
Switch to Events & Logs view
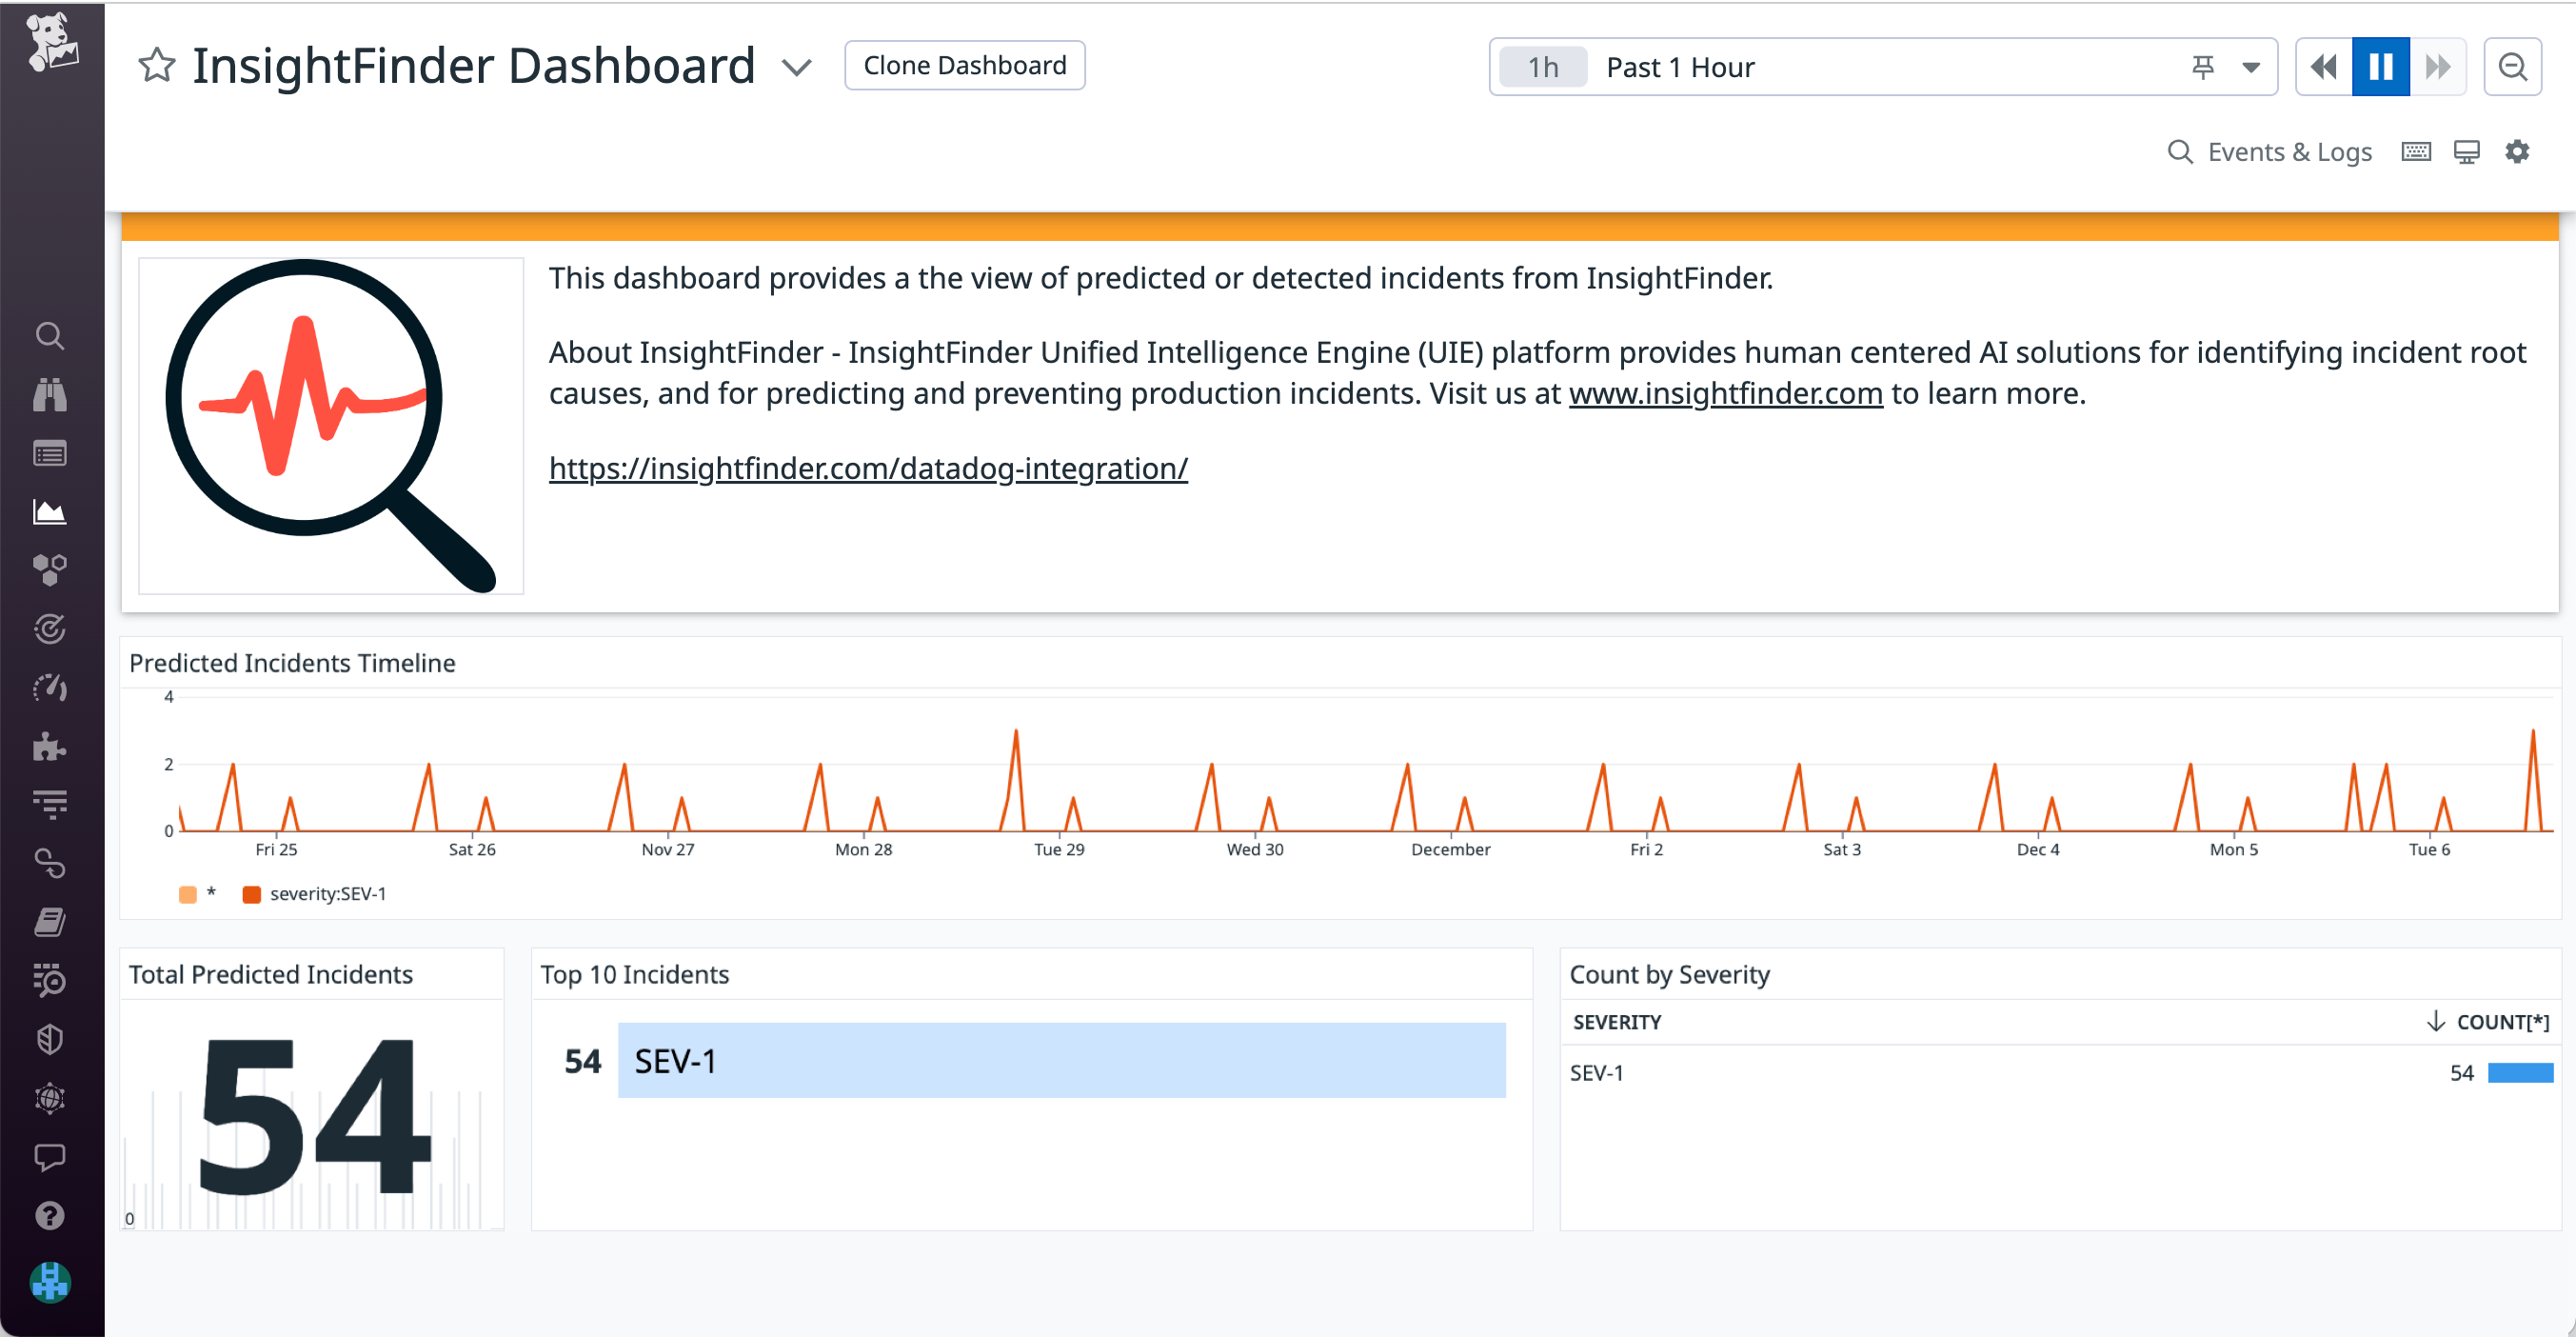pos(2290,151)
